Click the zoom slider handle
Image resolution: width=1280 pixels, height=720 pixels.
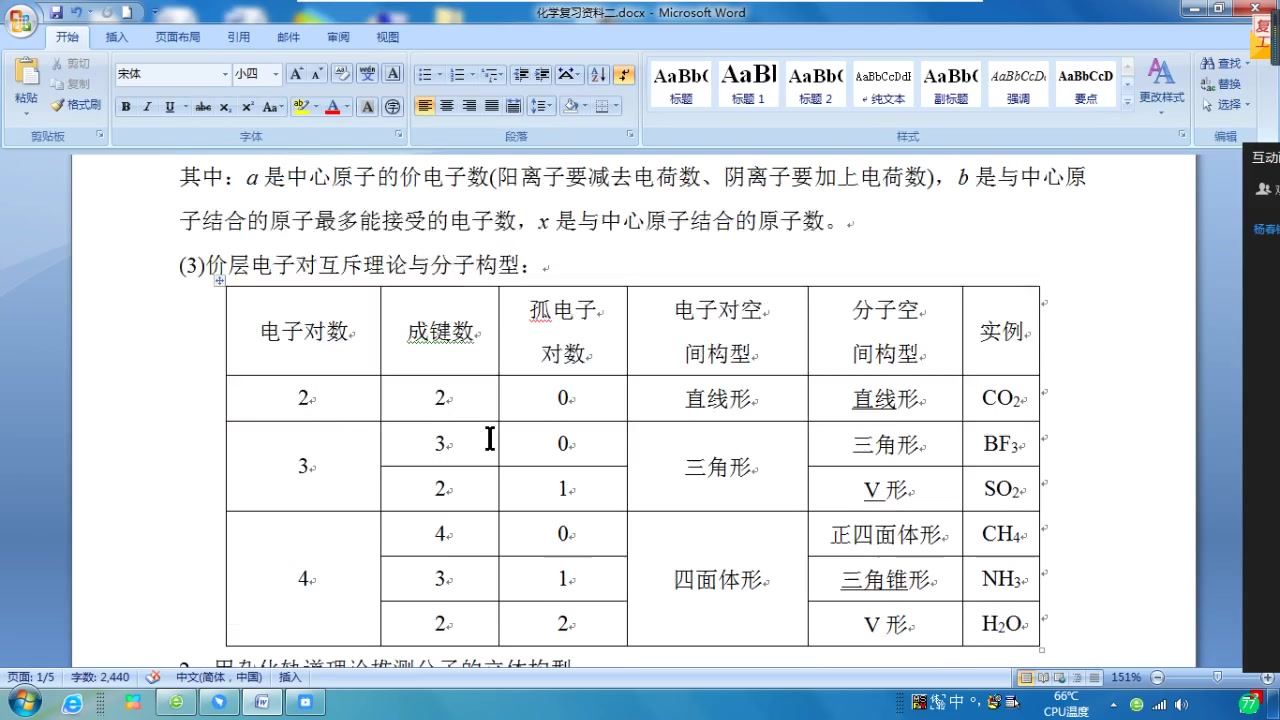click(1217, 677)
